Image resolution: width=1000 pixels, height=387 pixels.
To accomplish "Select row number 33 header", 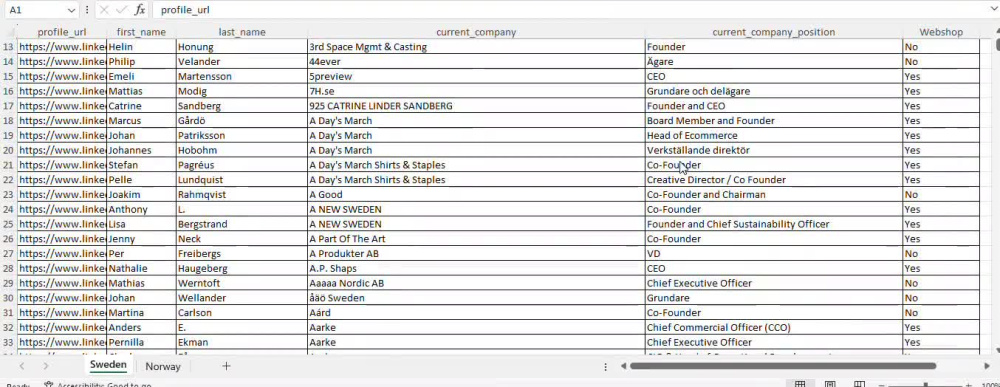I will [8, 342].
